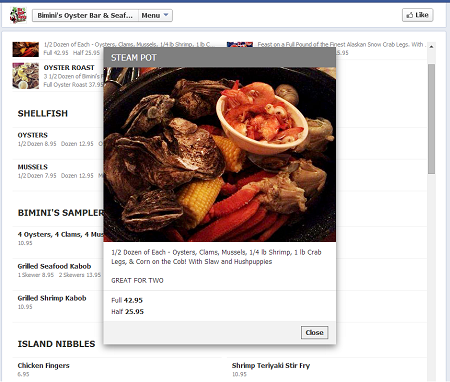The width and height of the screenshot is (450, 382).
Task: Click the SHELLFISH section heading
Action: tap(43, 113)
